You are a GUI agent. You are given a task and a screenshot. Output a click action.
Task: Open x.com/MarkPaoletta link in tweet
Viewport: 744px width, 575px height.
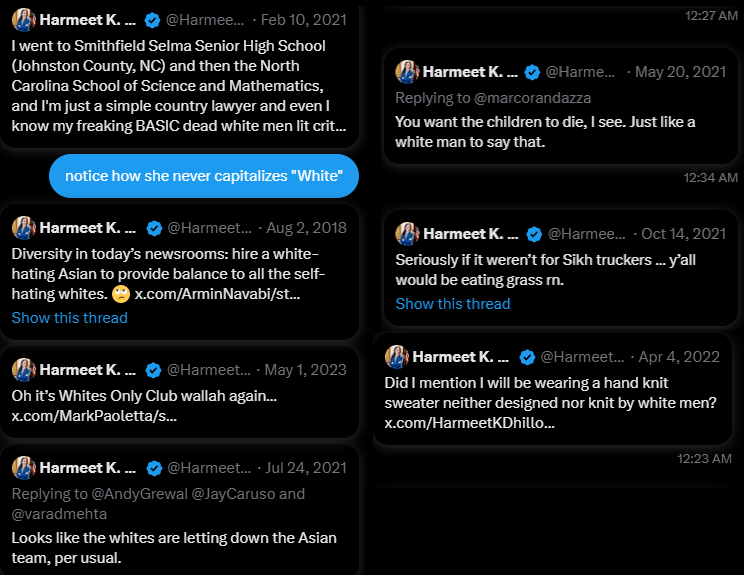click(x=94, y=415)
